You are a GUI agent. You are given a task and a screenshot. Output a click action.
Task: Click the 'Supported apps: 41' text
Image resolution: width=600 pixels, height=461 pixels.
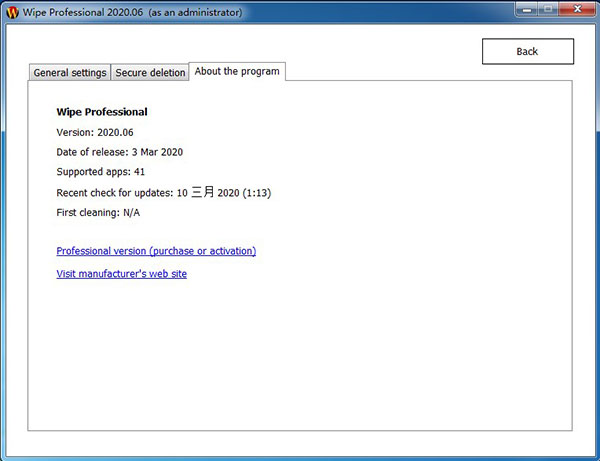tap(101, 172)
